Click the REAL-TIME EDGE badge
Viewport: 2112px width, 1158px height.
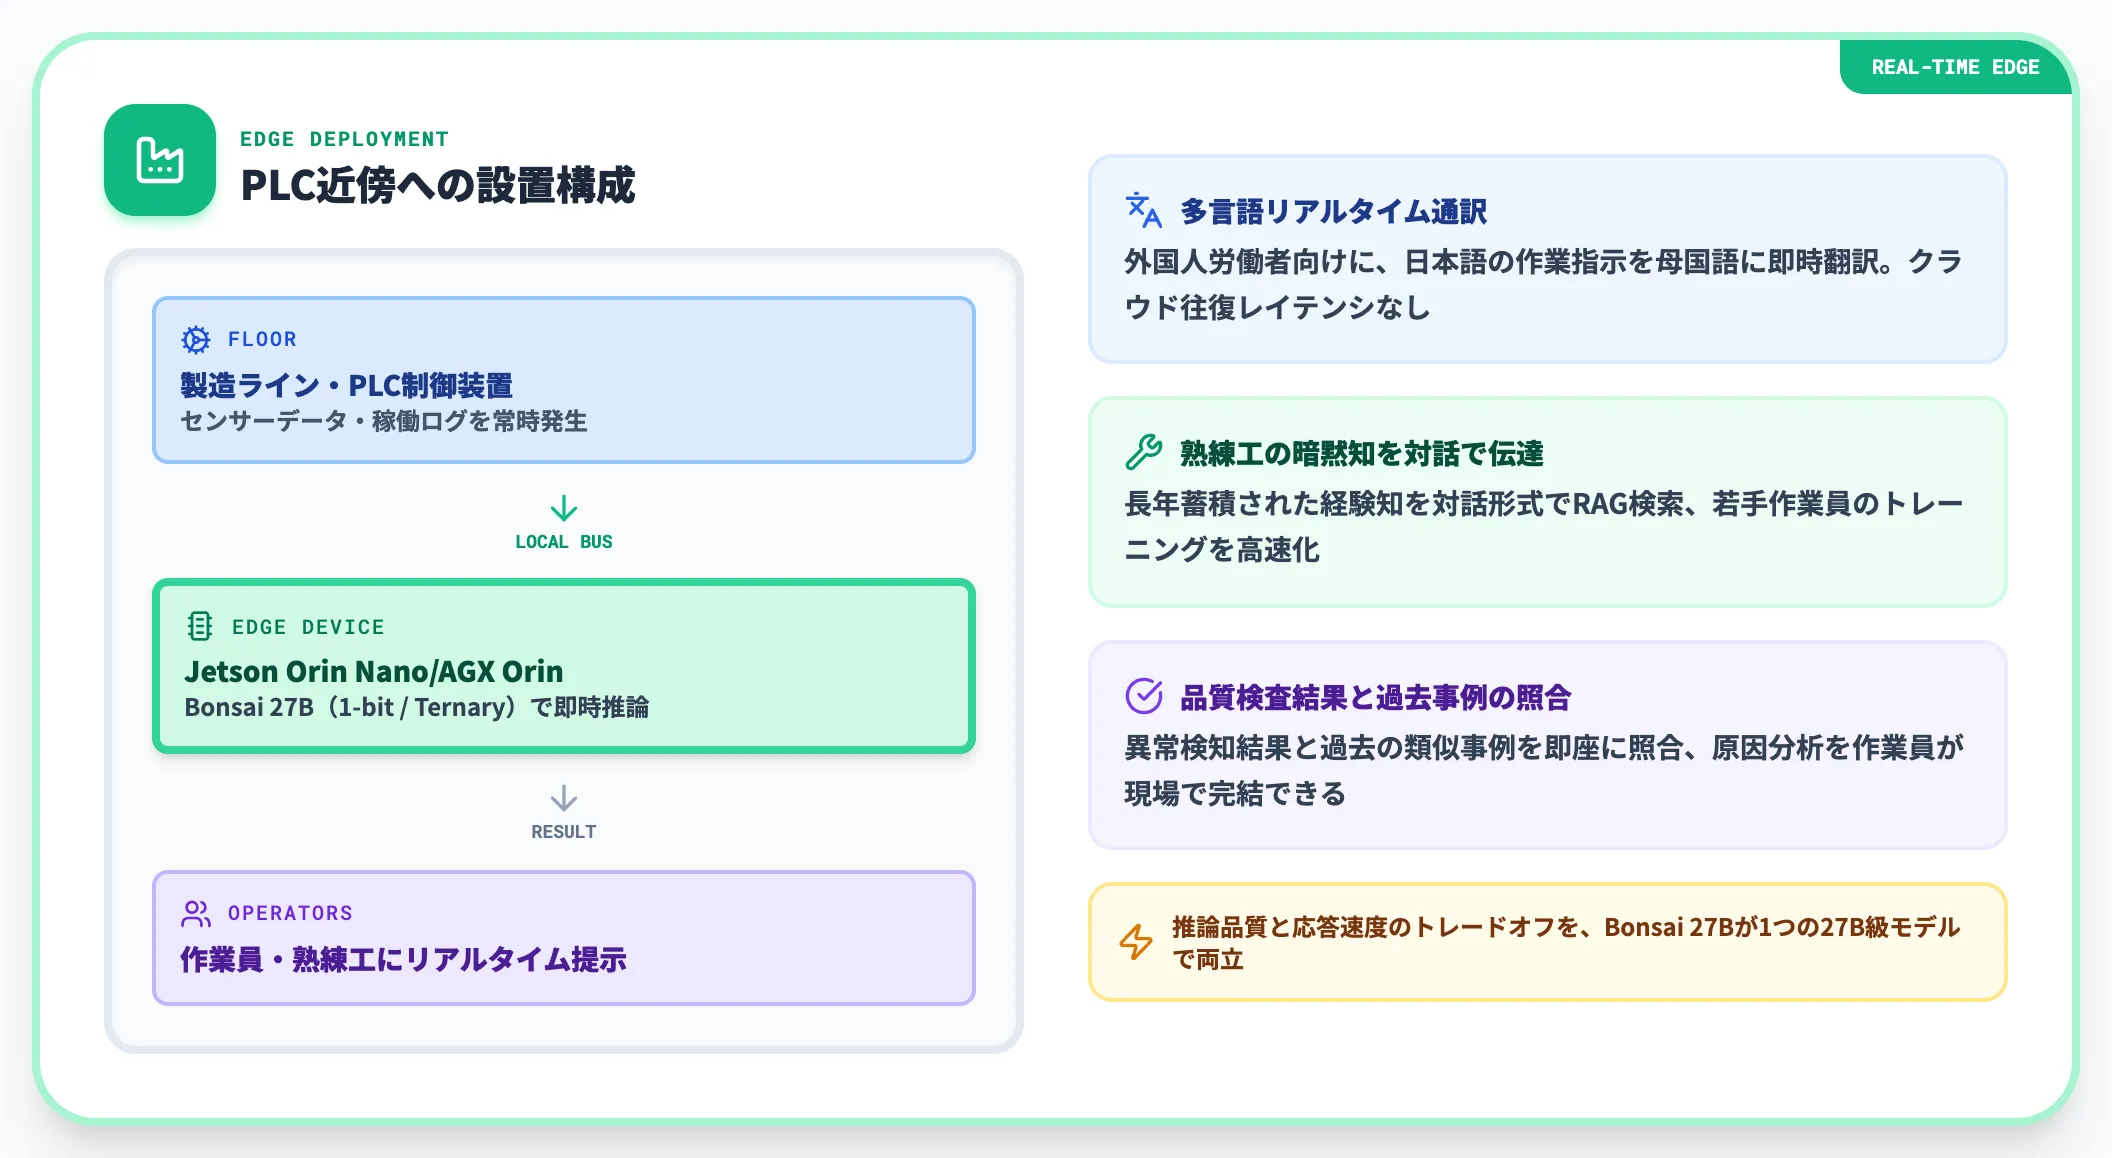(1955, 67)
